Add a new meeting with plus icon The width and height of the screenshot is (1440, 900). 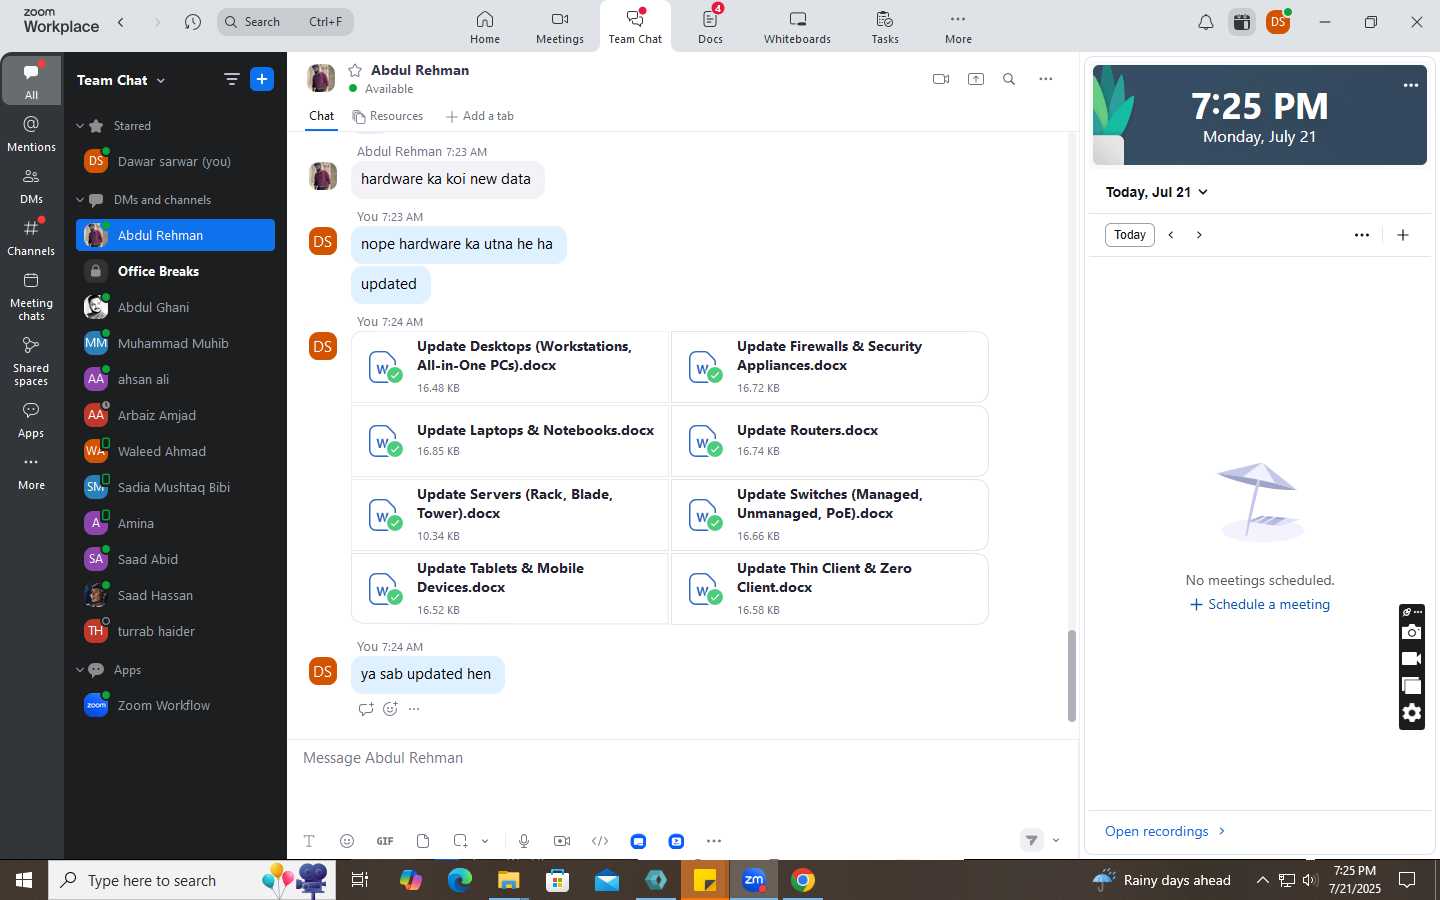point(1403,235)
